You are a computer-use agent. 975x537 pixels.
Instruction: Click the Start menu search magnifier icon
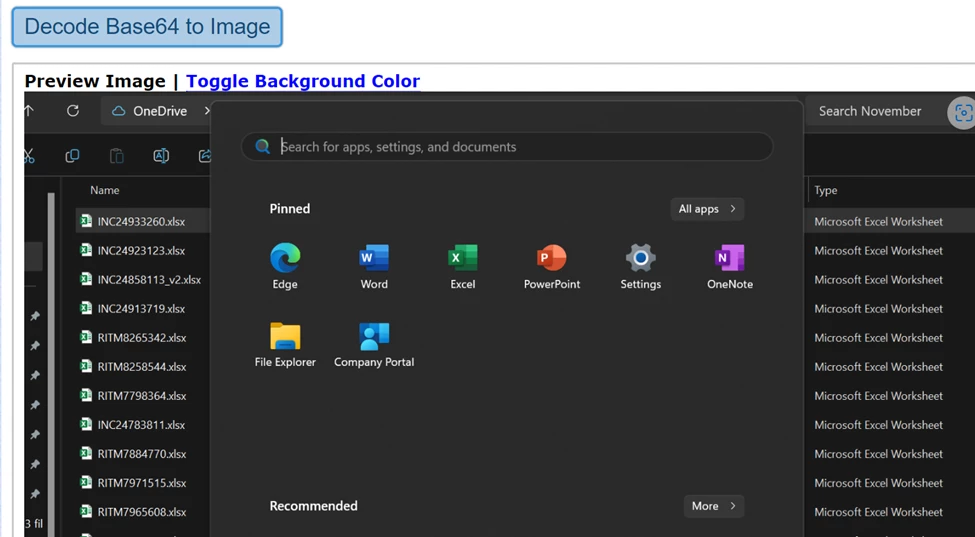click(x=262, y=147)
